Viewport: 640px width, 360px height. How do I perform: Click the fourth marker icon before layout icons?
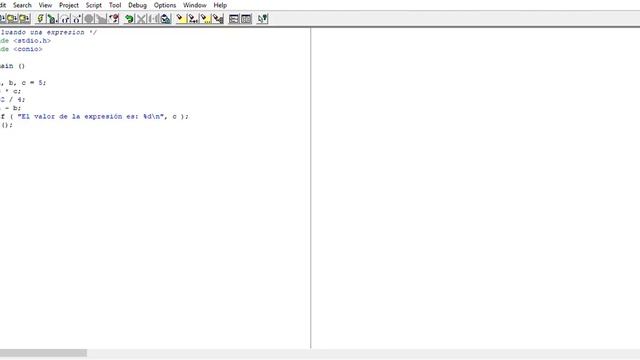(218, 19)
